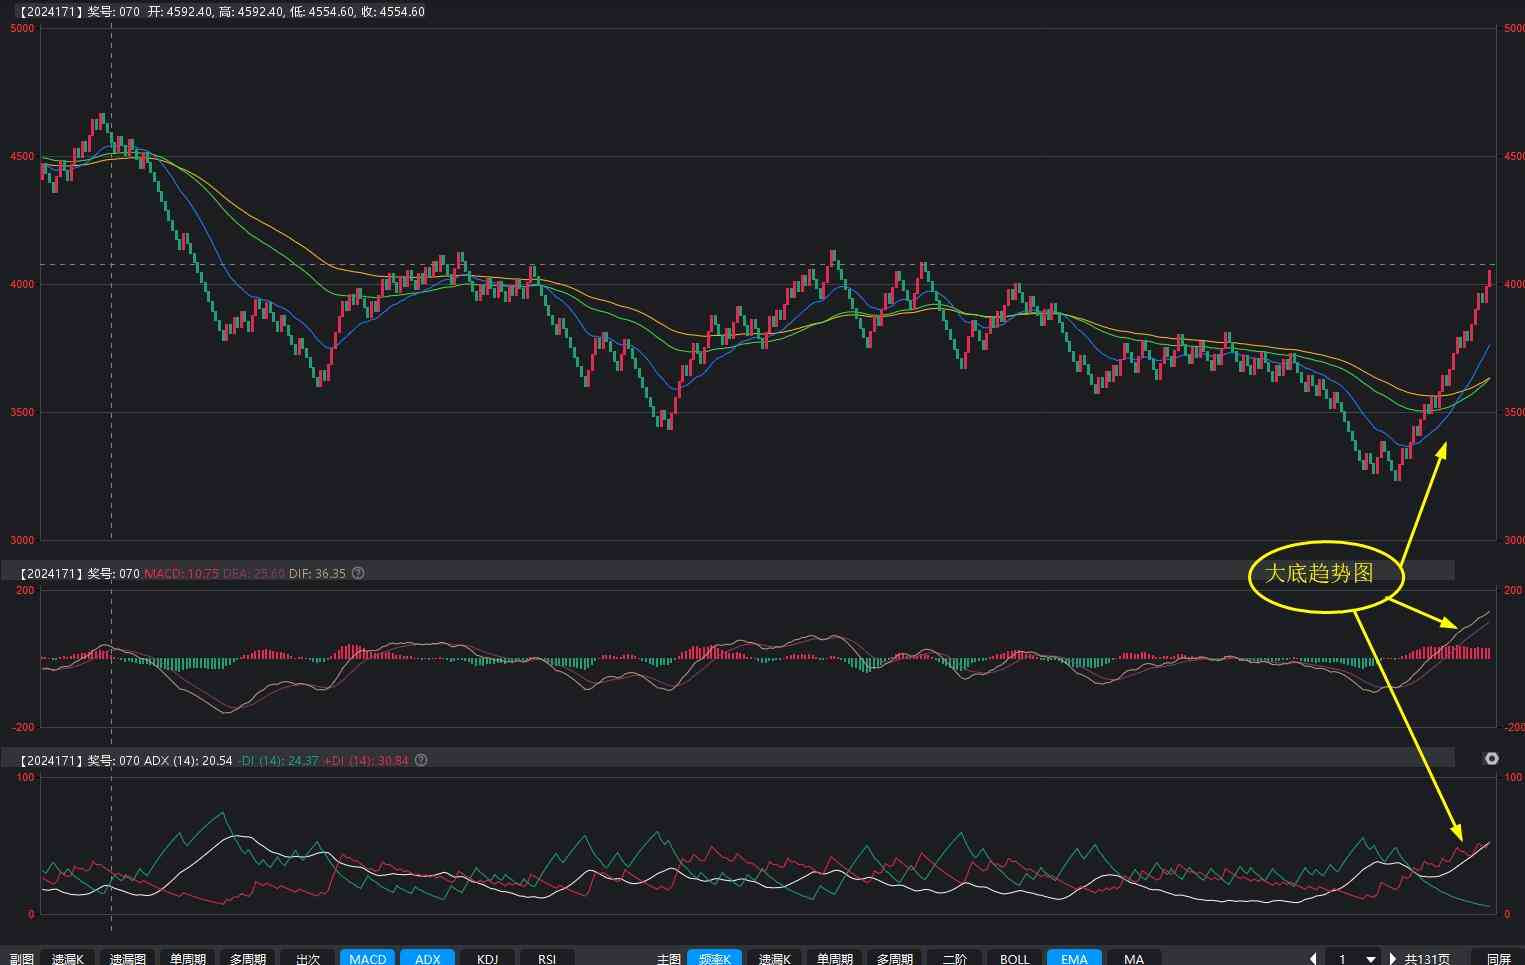
Task: Enable BOLL overlay on main chart
Action: [1014, 958]
